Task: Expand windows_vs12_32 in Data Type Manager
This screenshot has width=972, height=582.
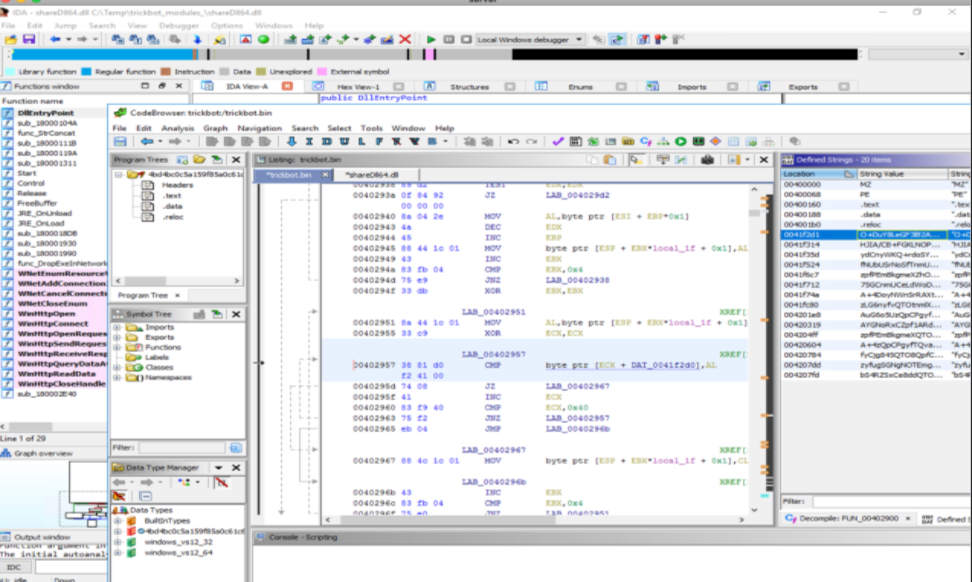Action: click(x=118, y=542)
